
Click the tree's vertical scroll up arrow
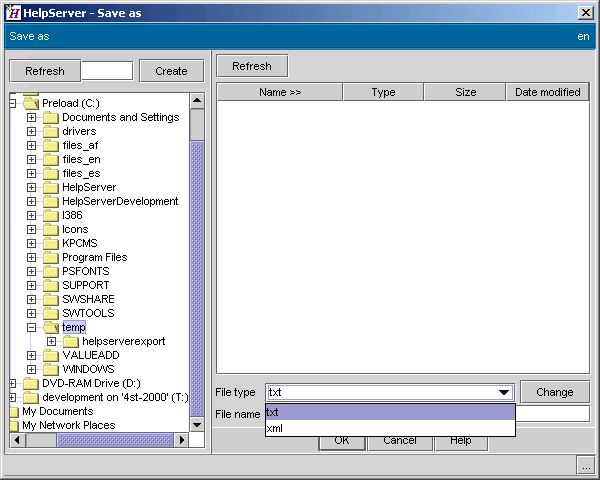click(x=197, y=101)
